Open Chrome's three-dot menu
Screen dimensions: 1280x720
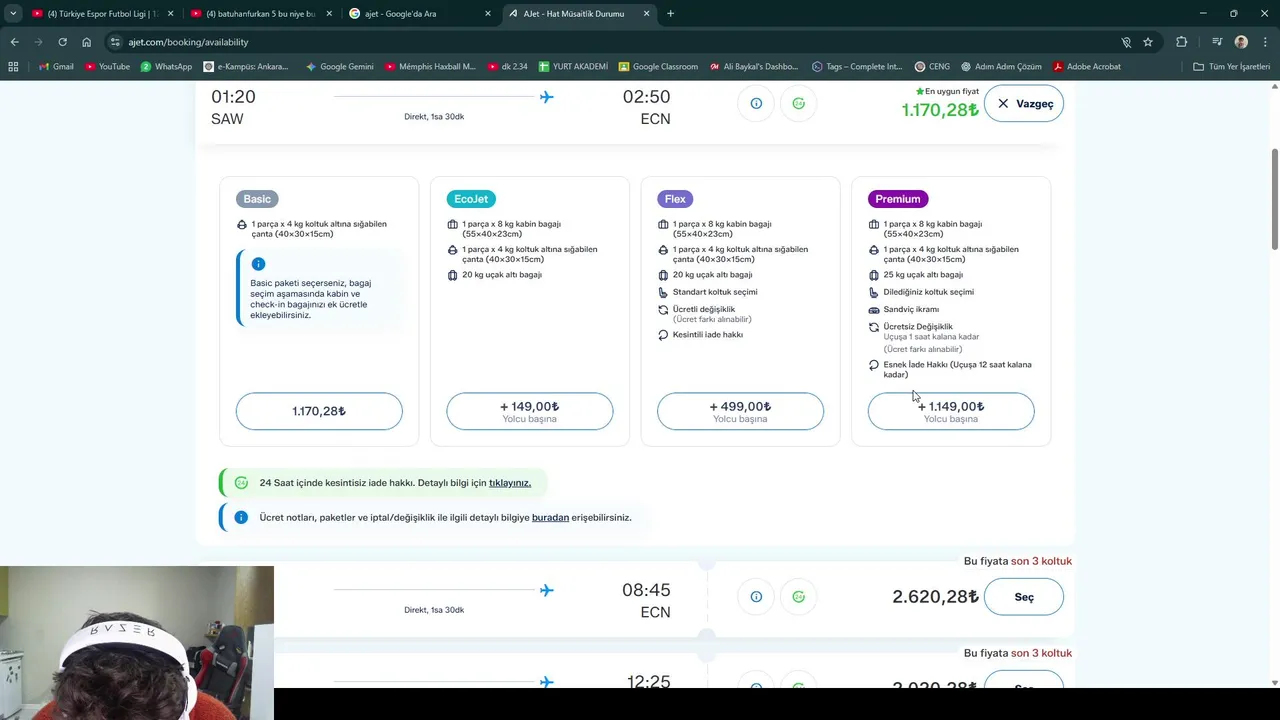click(x=1264, y=42)
